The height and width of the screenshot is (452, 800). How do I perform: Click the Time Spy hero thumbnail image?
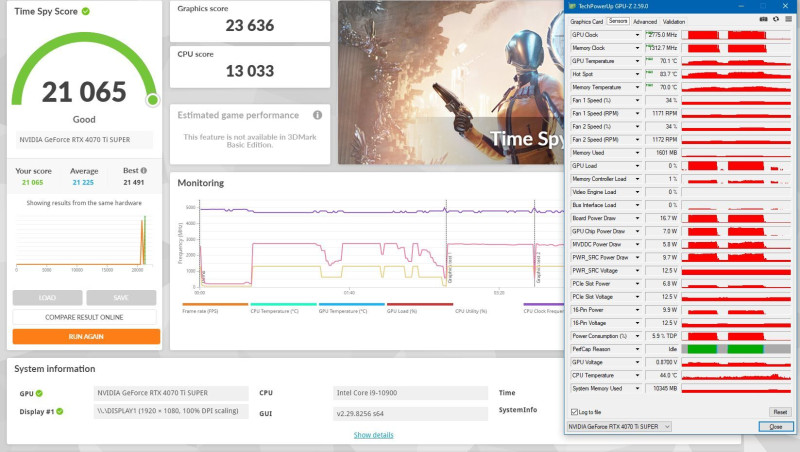(451, 82)
